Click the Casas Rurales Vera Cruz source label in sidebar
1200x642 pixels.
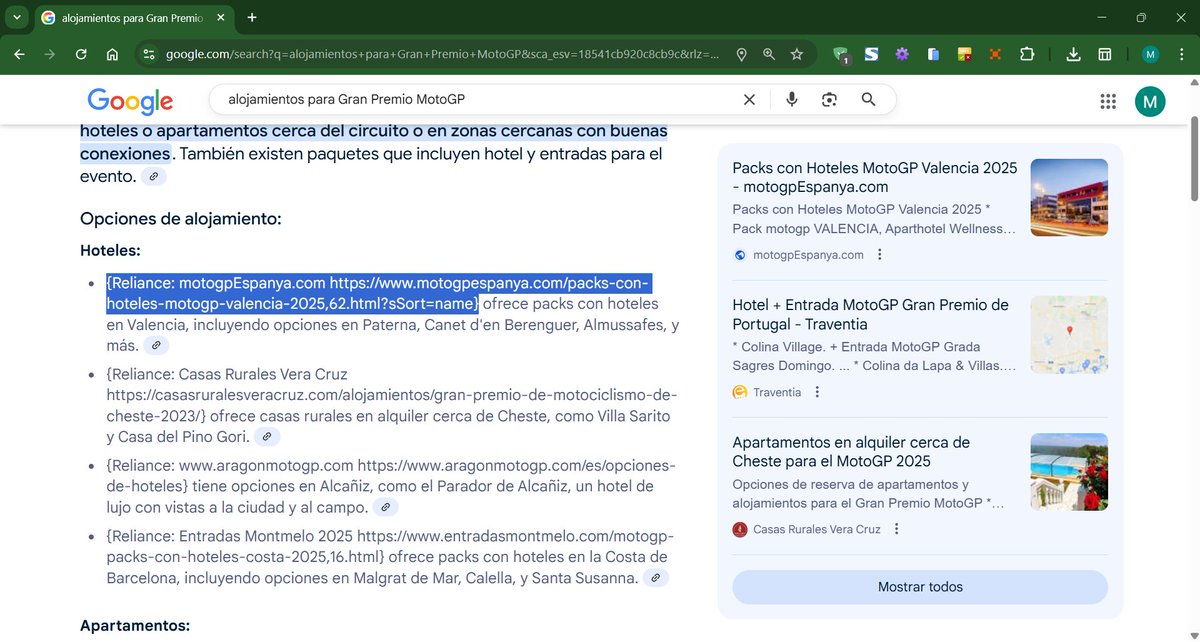[817, 529]
